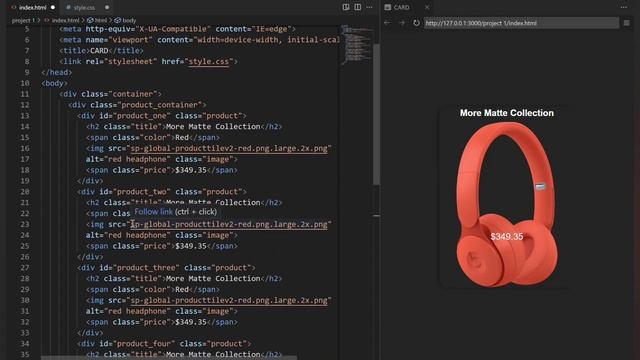This screenshot has height=360, width=640.
Task: Click the red headphone image in the preview
Action: coord(507,204)
